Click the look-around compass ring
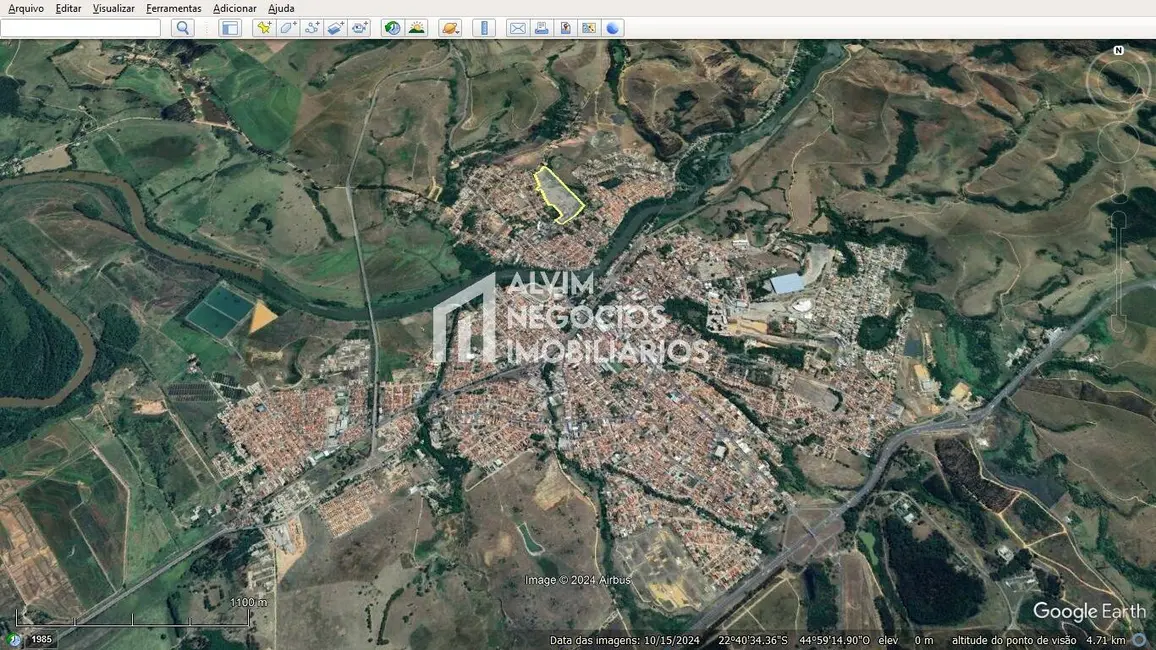The height and width of the screenshot is (650, 1156). [1118, 82]
